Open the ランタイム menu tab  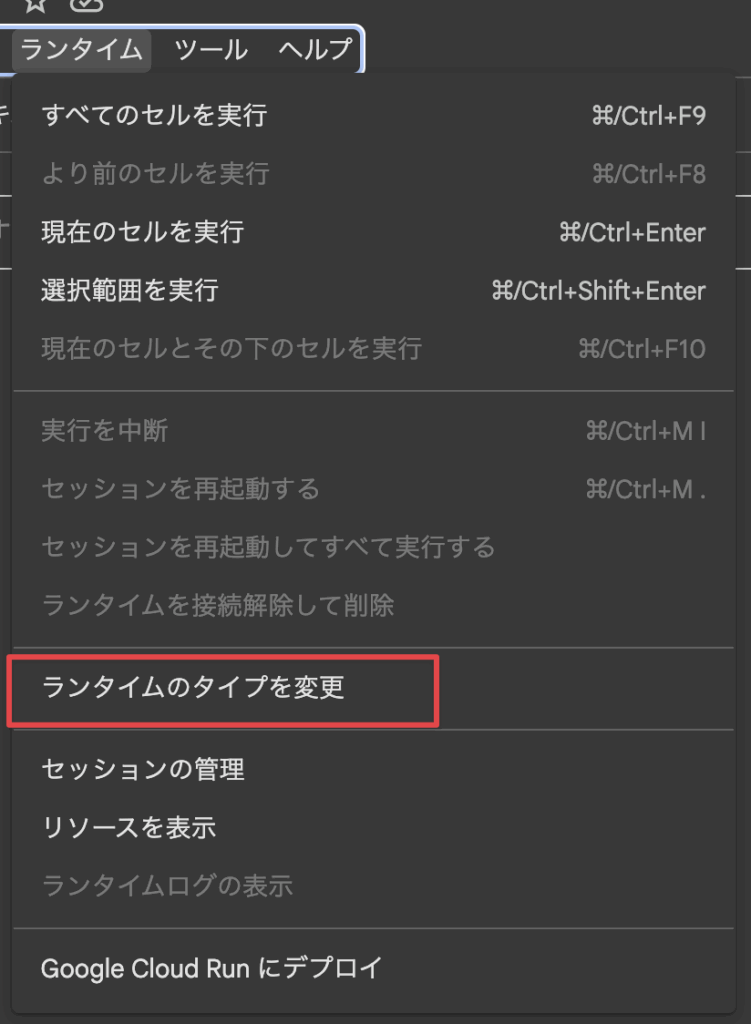[x=82, y=50]
